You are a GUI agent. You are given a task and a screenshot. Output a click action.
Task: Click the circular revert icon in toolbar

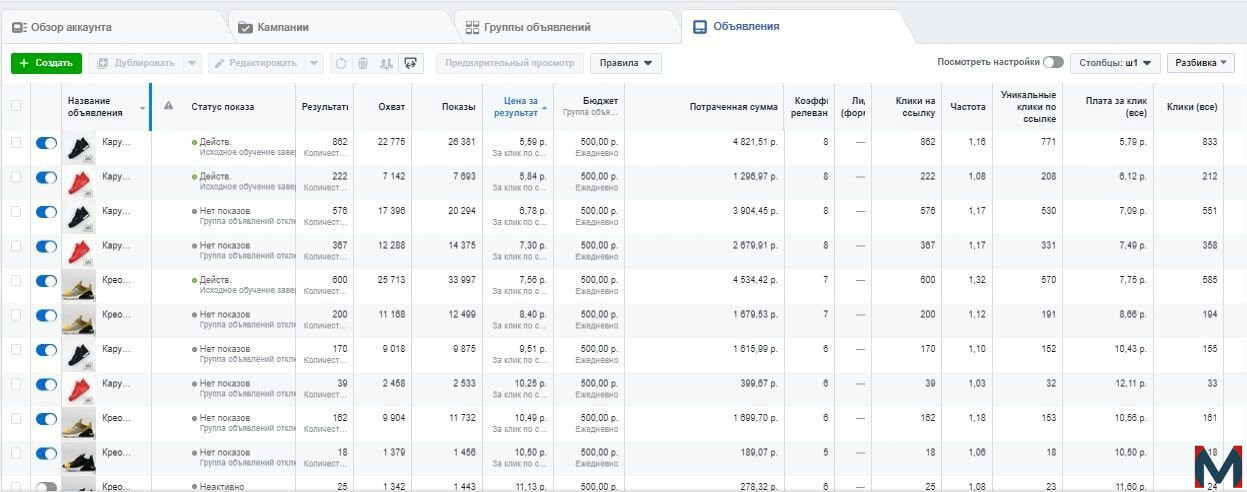(340, 63)
